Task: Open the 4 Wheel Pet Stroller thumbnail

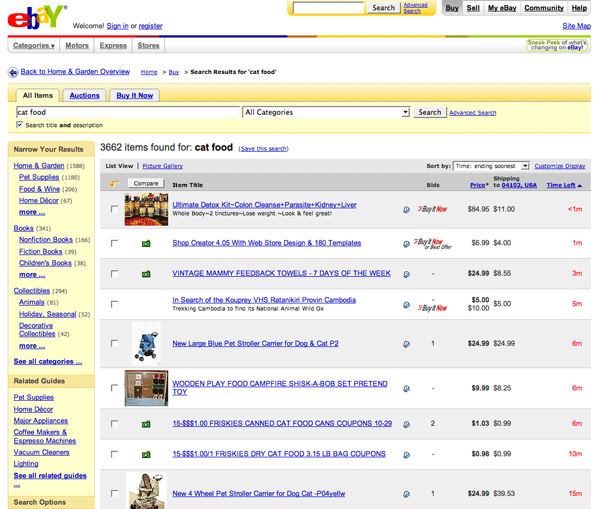Action: click(146, 491)
